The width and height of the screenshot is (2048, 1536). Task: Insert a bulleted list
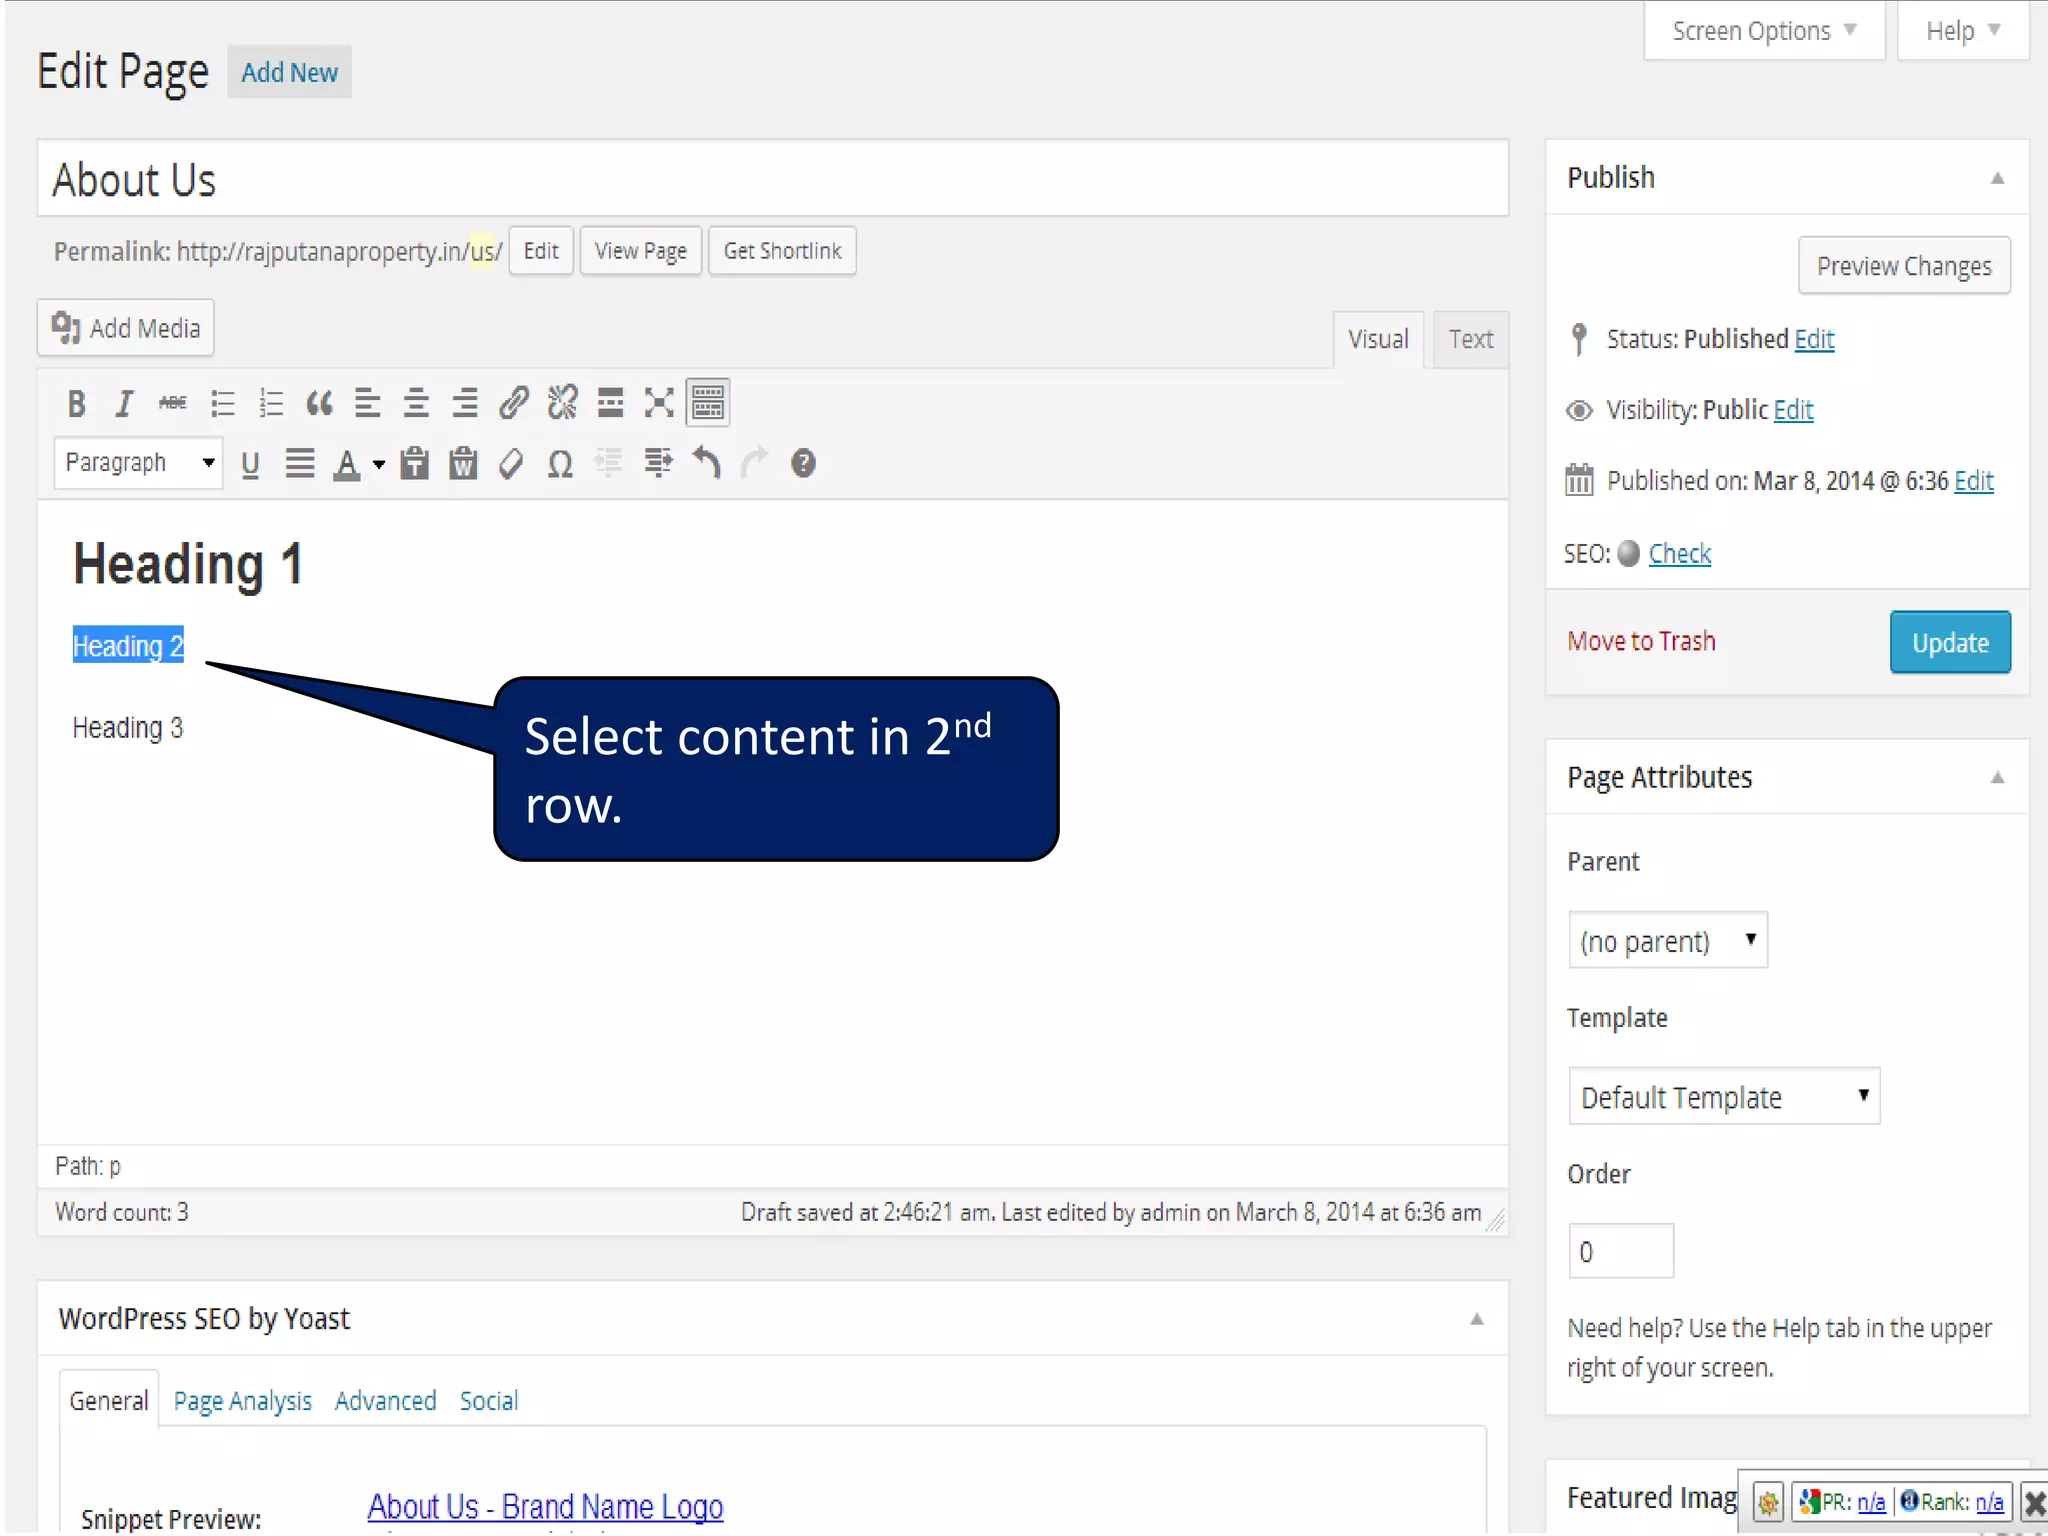pyautogui.click(x=222, y=404)
